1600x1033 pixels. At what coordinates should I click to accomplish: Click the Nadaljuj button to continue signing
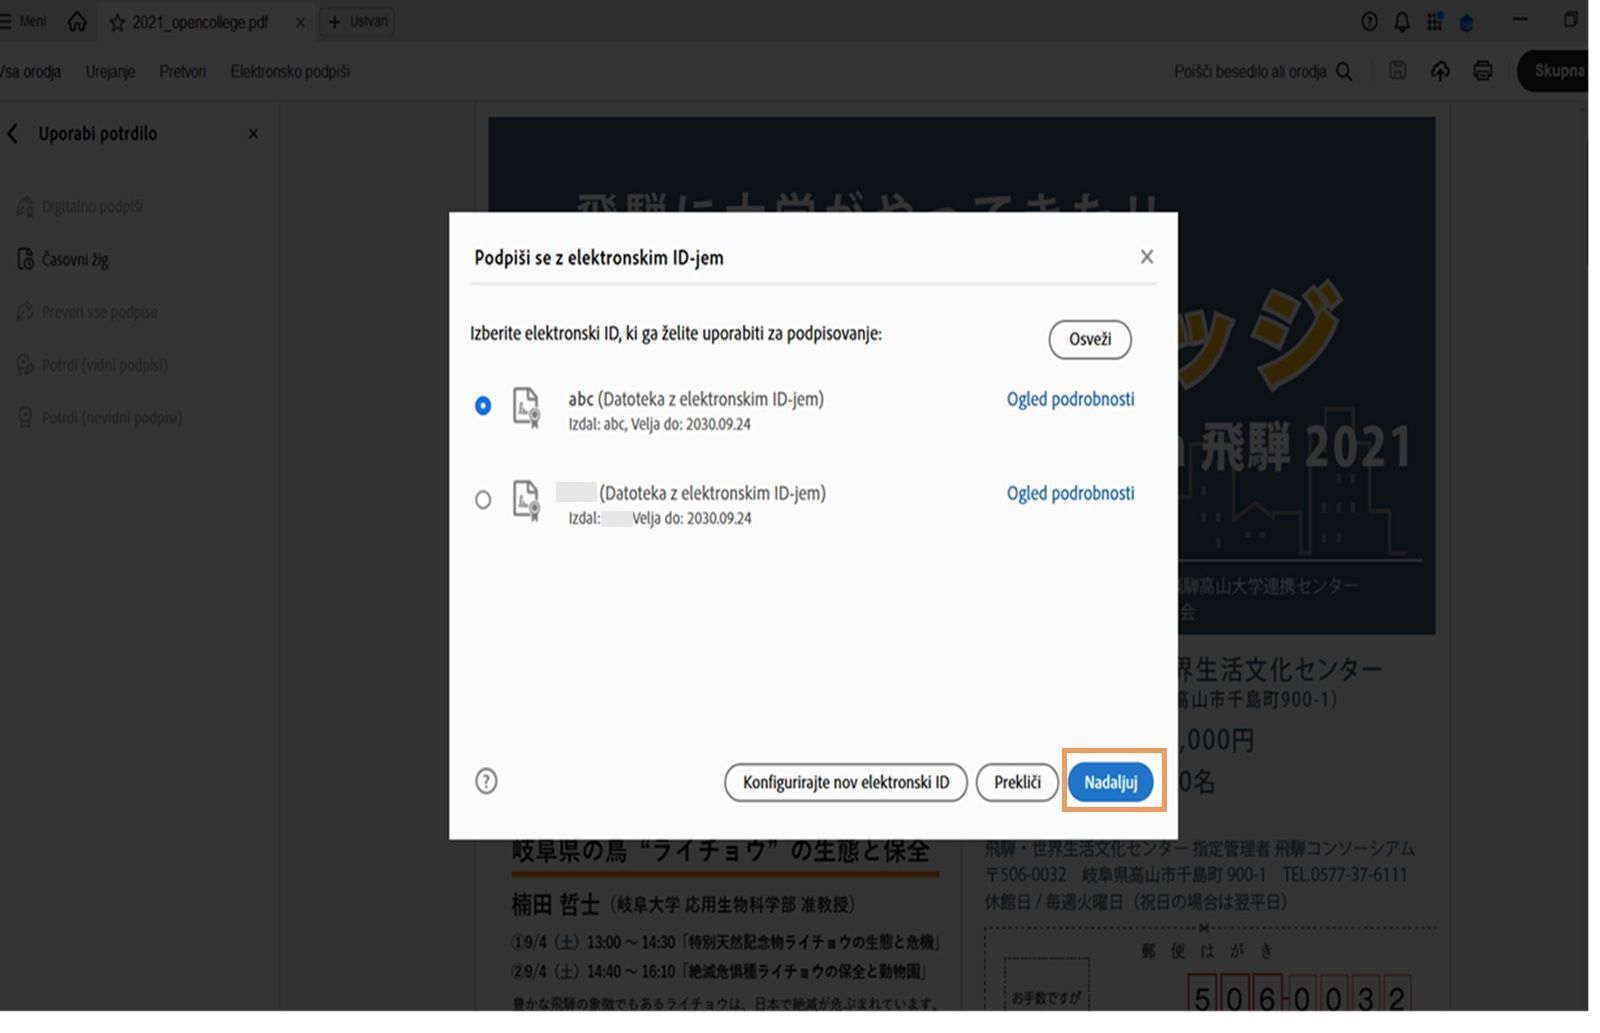pos(1111,782)
